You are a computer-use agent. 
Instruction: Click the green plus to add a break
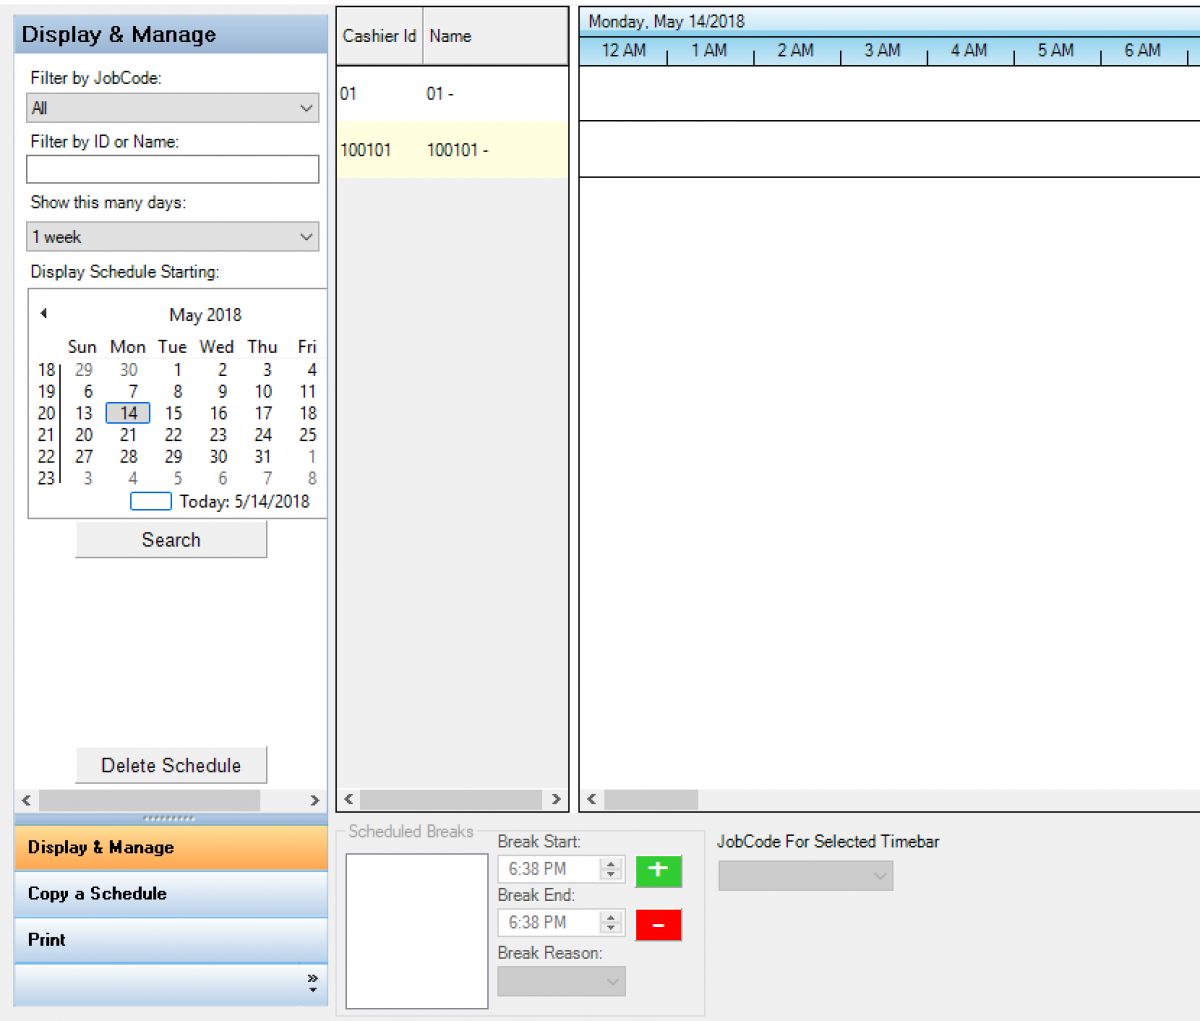pos(658,871)
